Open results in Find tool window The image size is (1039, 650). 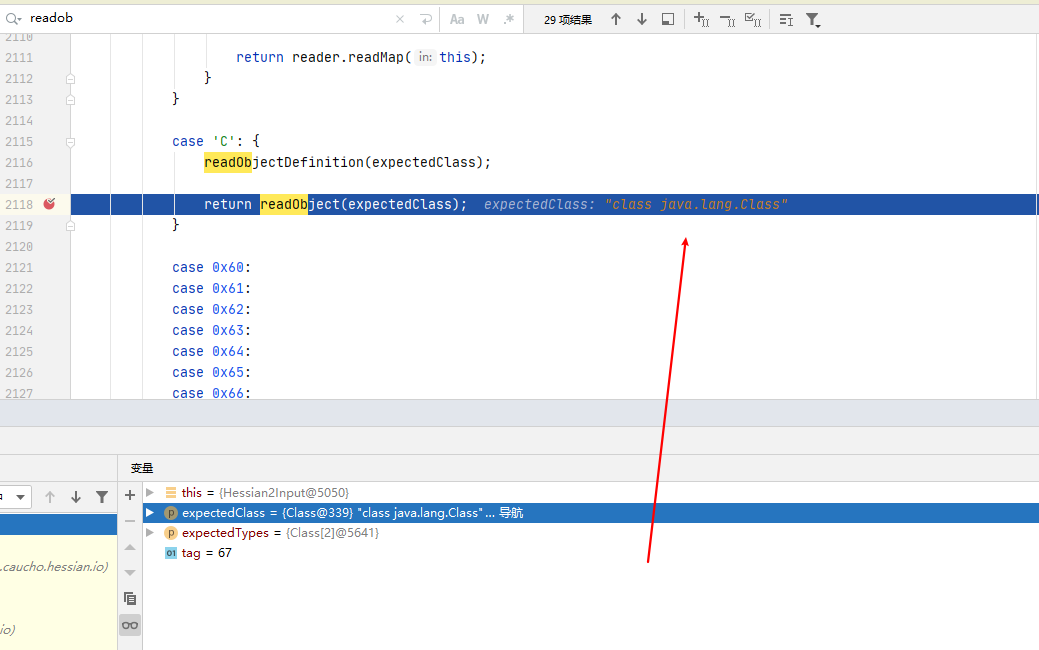668,19
